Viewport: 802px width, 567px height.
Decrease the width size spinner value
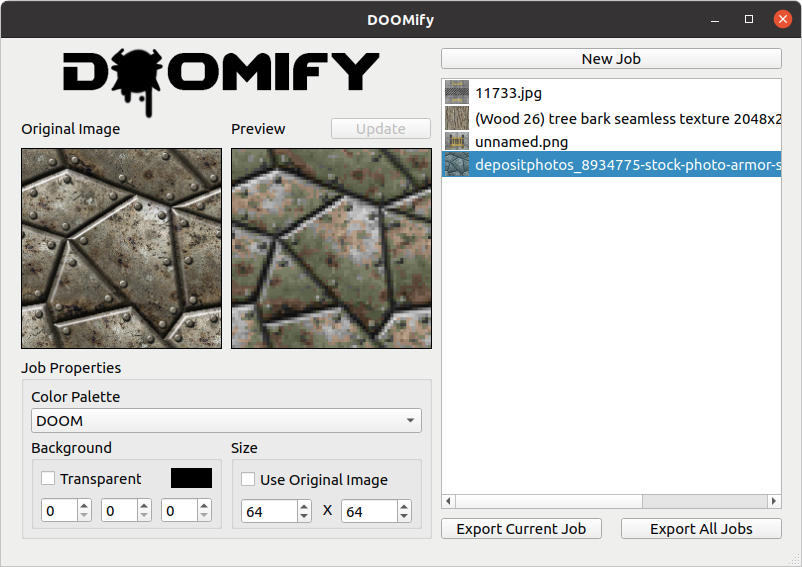pyautogui.click(x=304, y=517)
